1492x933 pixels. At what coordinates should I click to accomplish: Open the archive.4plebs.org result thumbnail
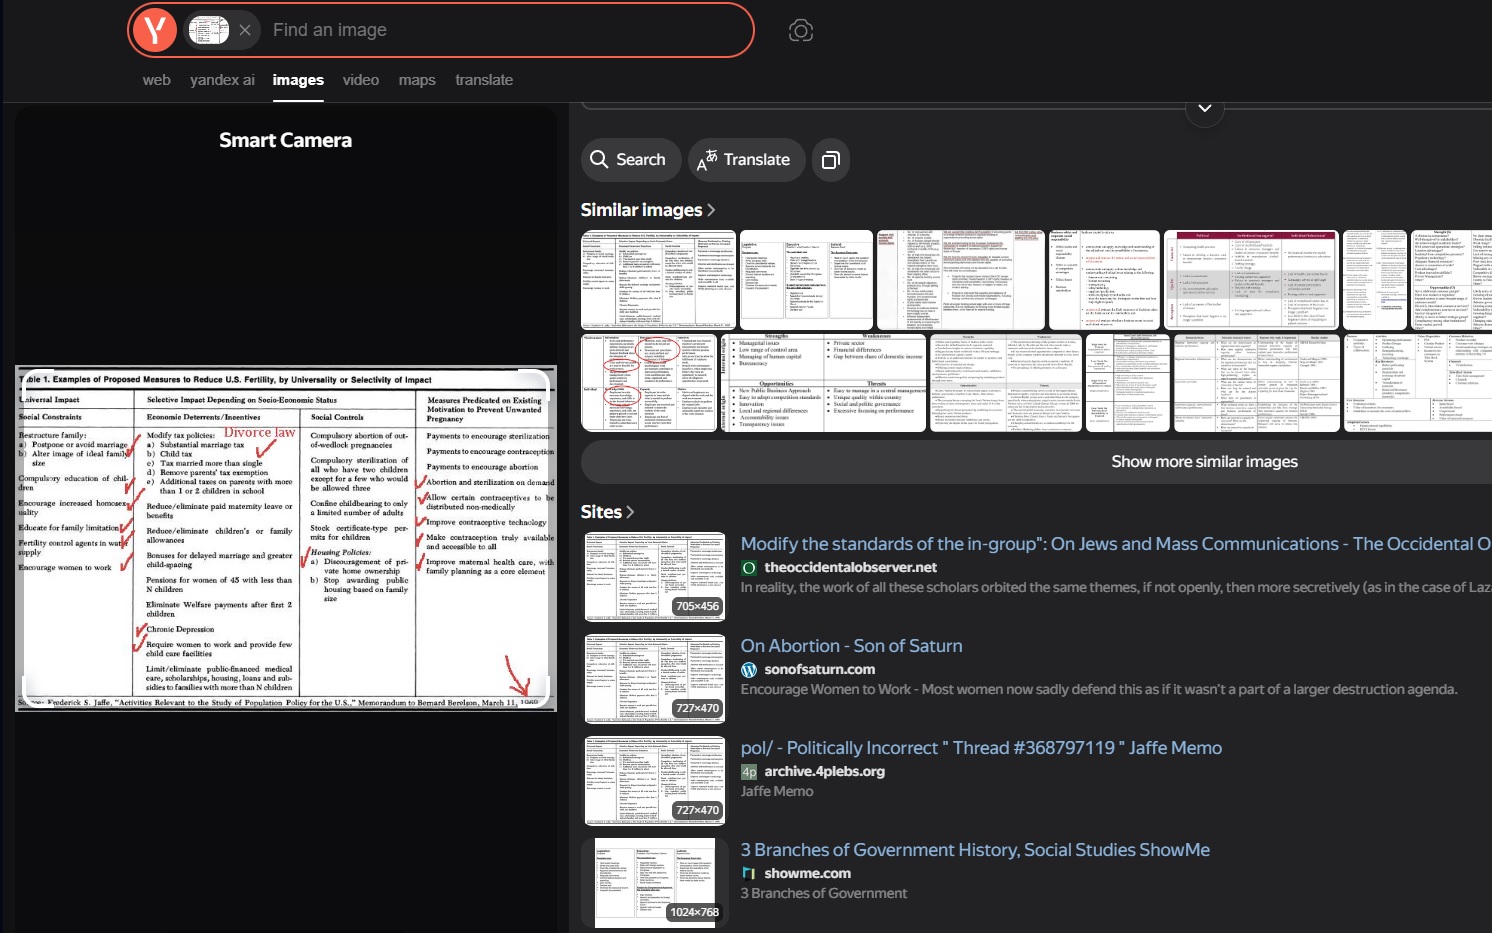pos(654,781)
